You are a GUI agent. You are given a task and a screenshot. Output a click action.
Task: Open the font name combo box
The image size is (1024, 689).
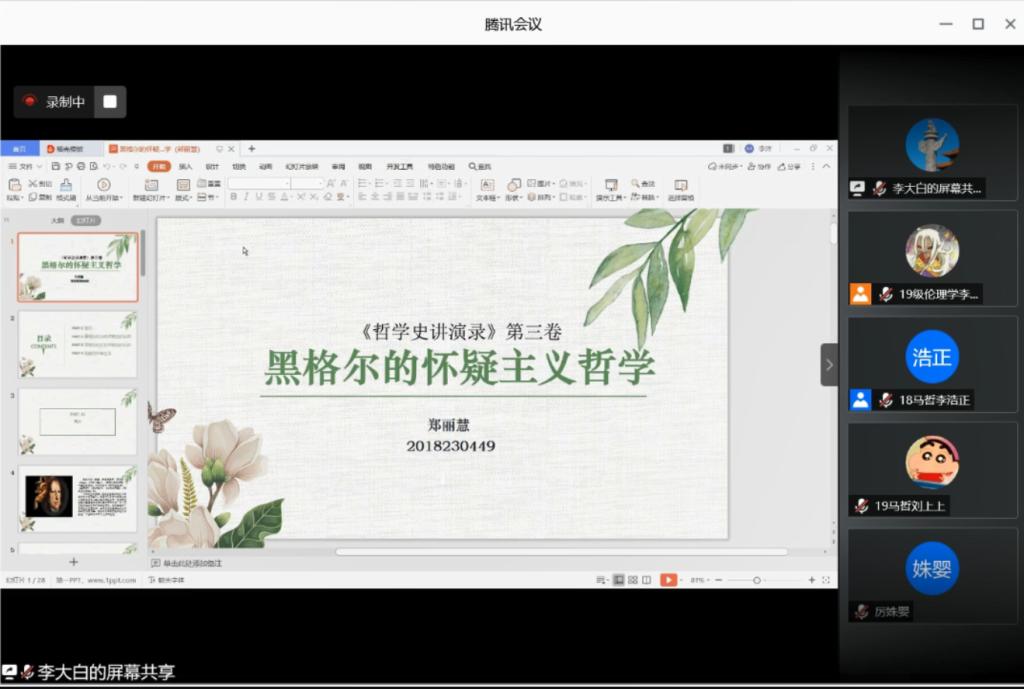click(x=259, y=183)
